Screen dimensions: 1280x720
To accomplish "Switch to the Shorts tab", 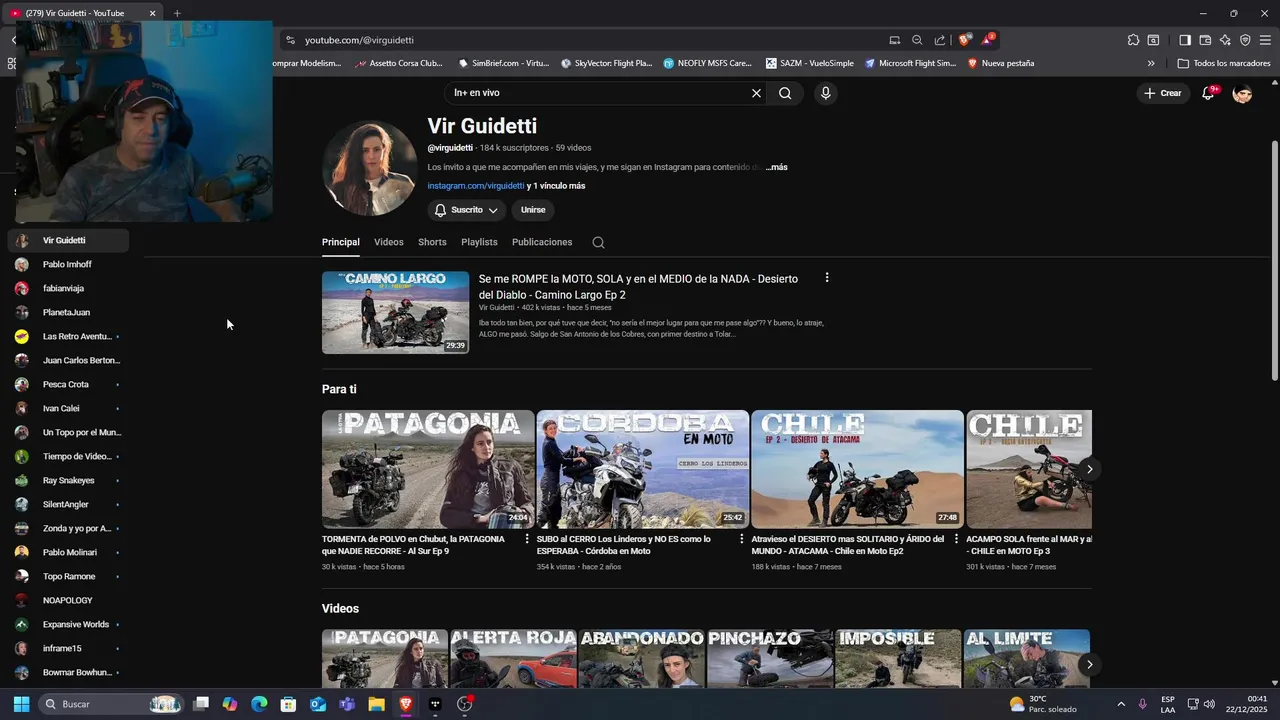I will pos(432,242).
